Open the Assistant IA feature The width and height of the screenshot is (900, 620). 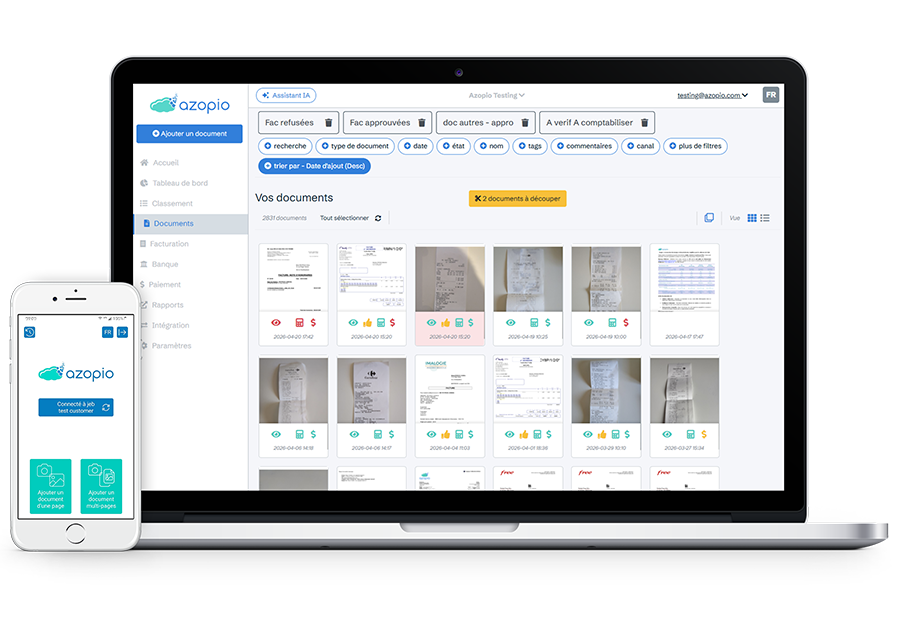(286, 94)
